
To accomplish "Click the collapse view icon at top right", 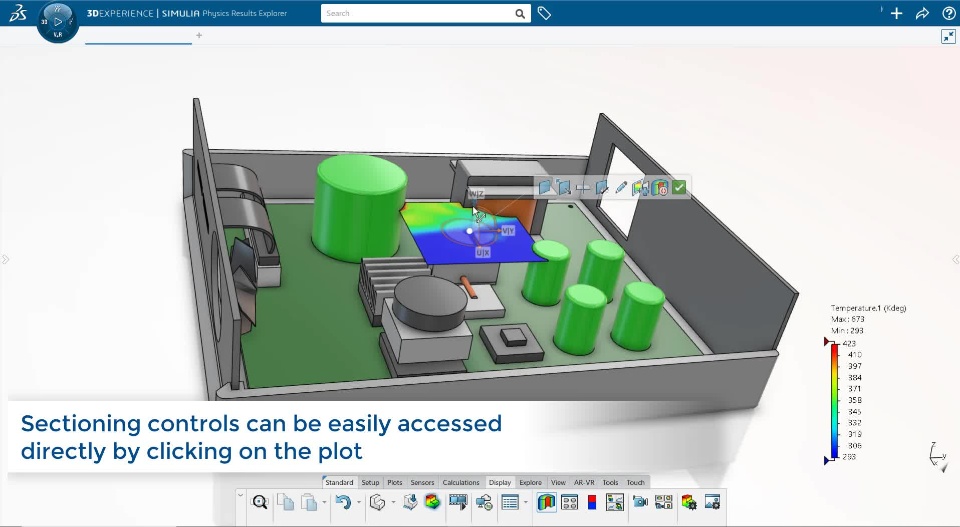I will [x=948, y=37].
